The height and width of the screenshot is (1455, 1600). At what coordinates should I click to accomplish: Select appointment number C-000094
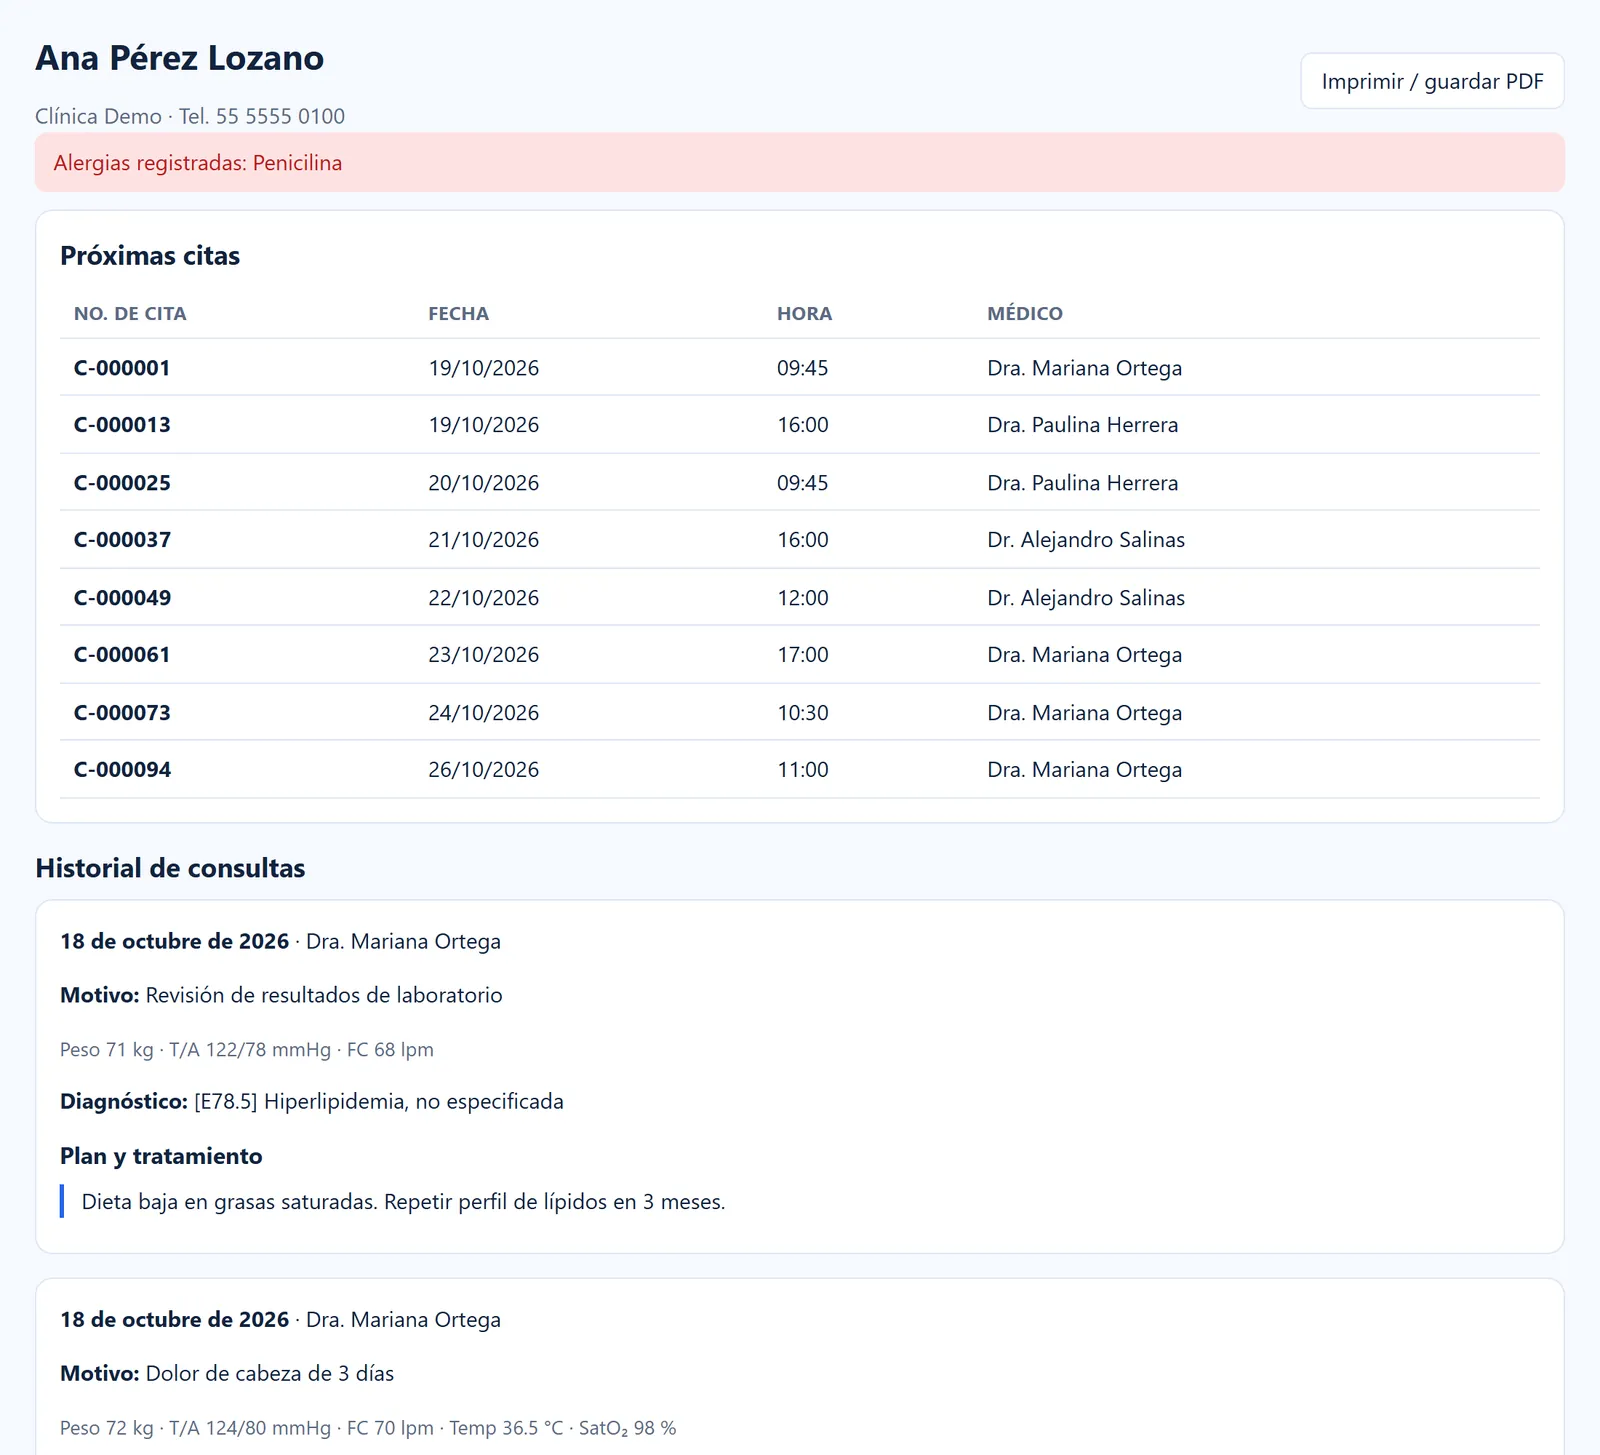122,770
